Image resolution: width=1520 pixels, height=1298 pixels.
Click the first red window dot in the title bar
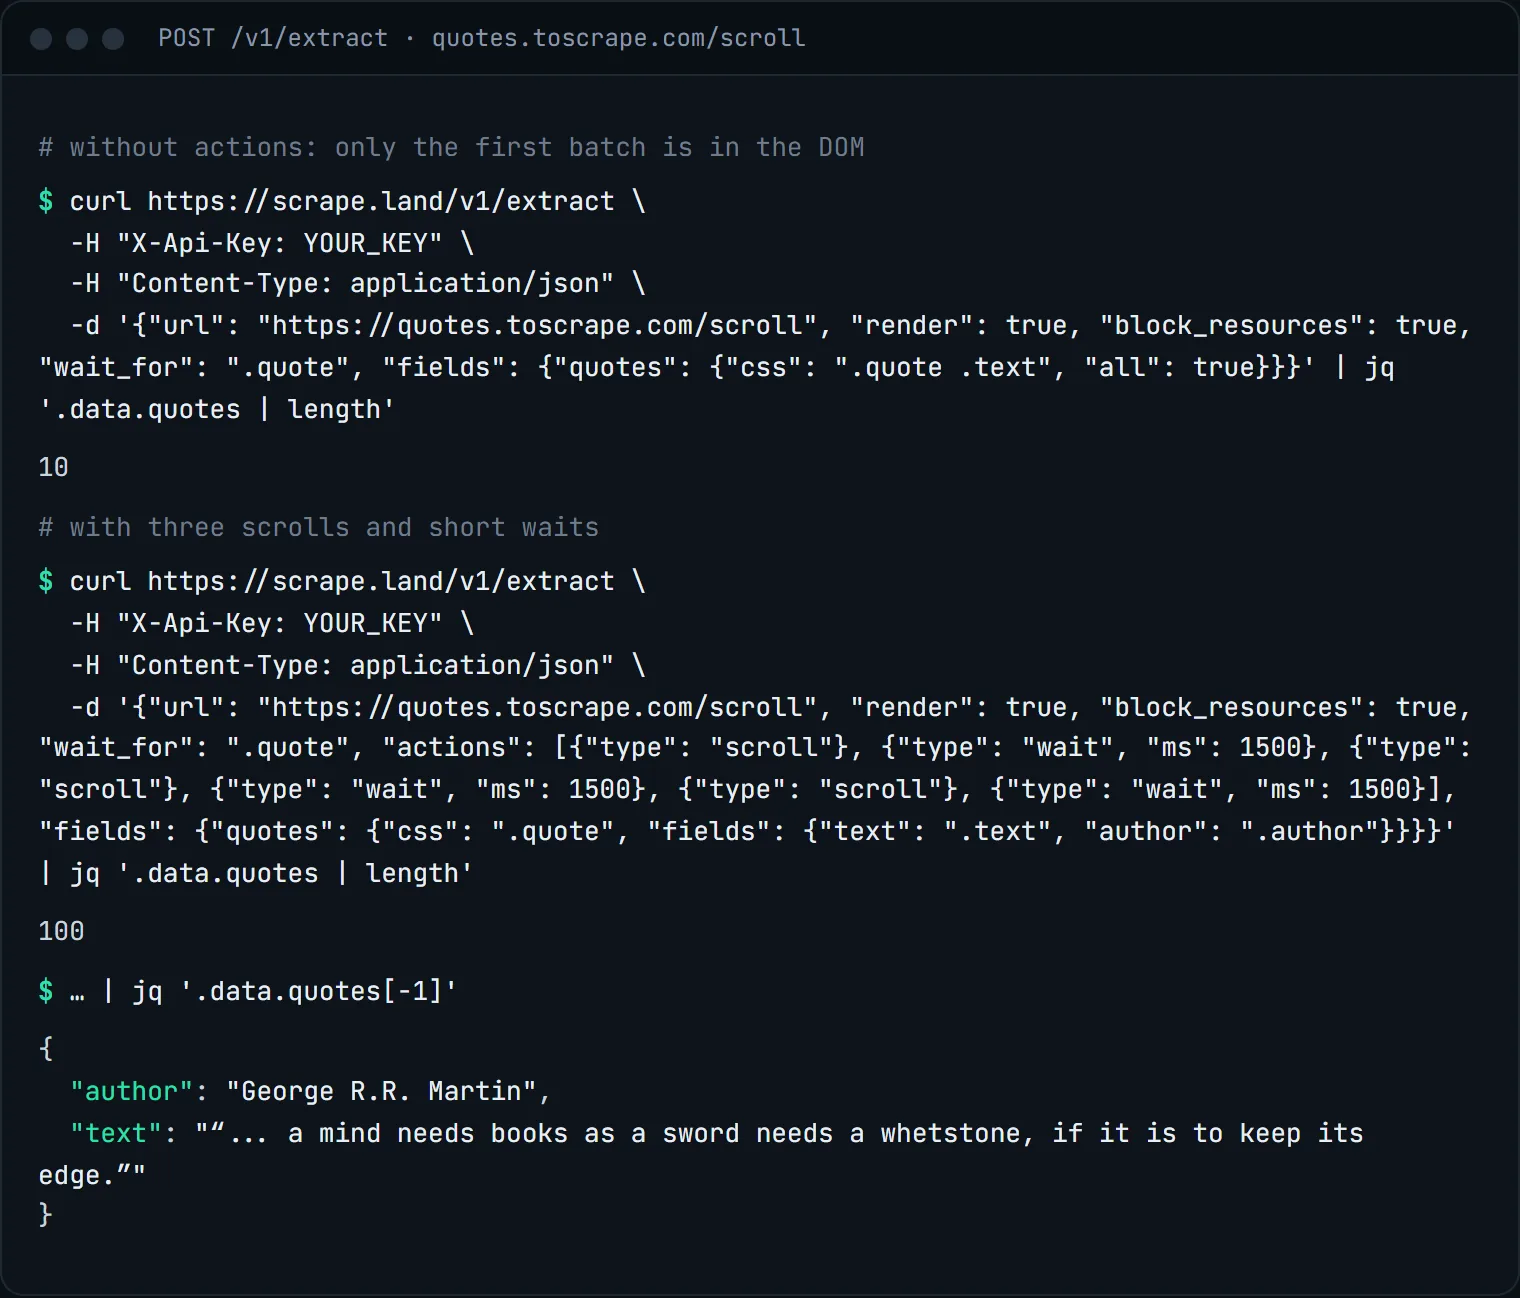click(x=42, y=39)
